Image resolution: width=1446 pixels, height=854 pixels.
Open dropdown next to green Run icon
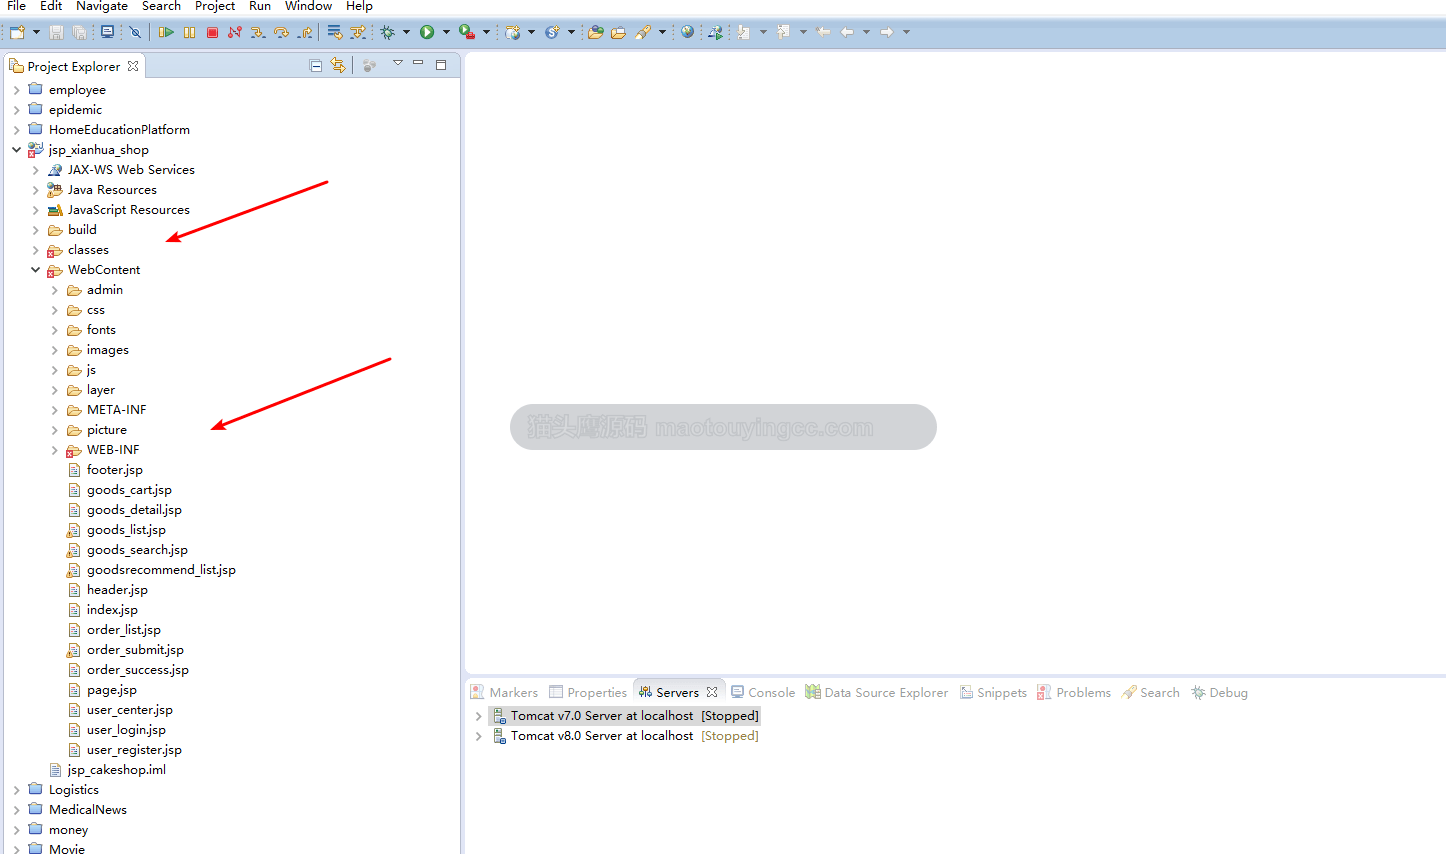coord(446,32)
